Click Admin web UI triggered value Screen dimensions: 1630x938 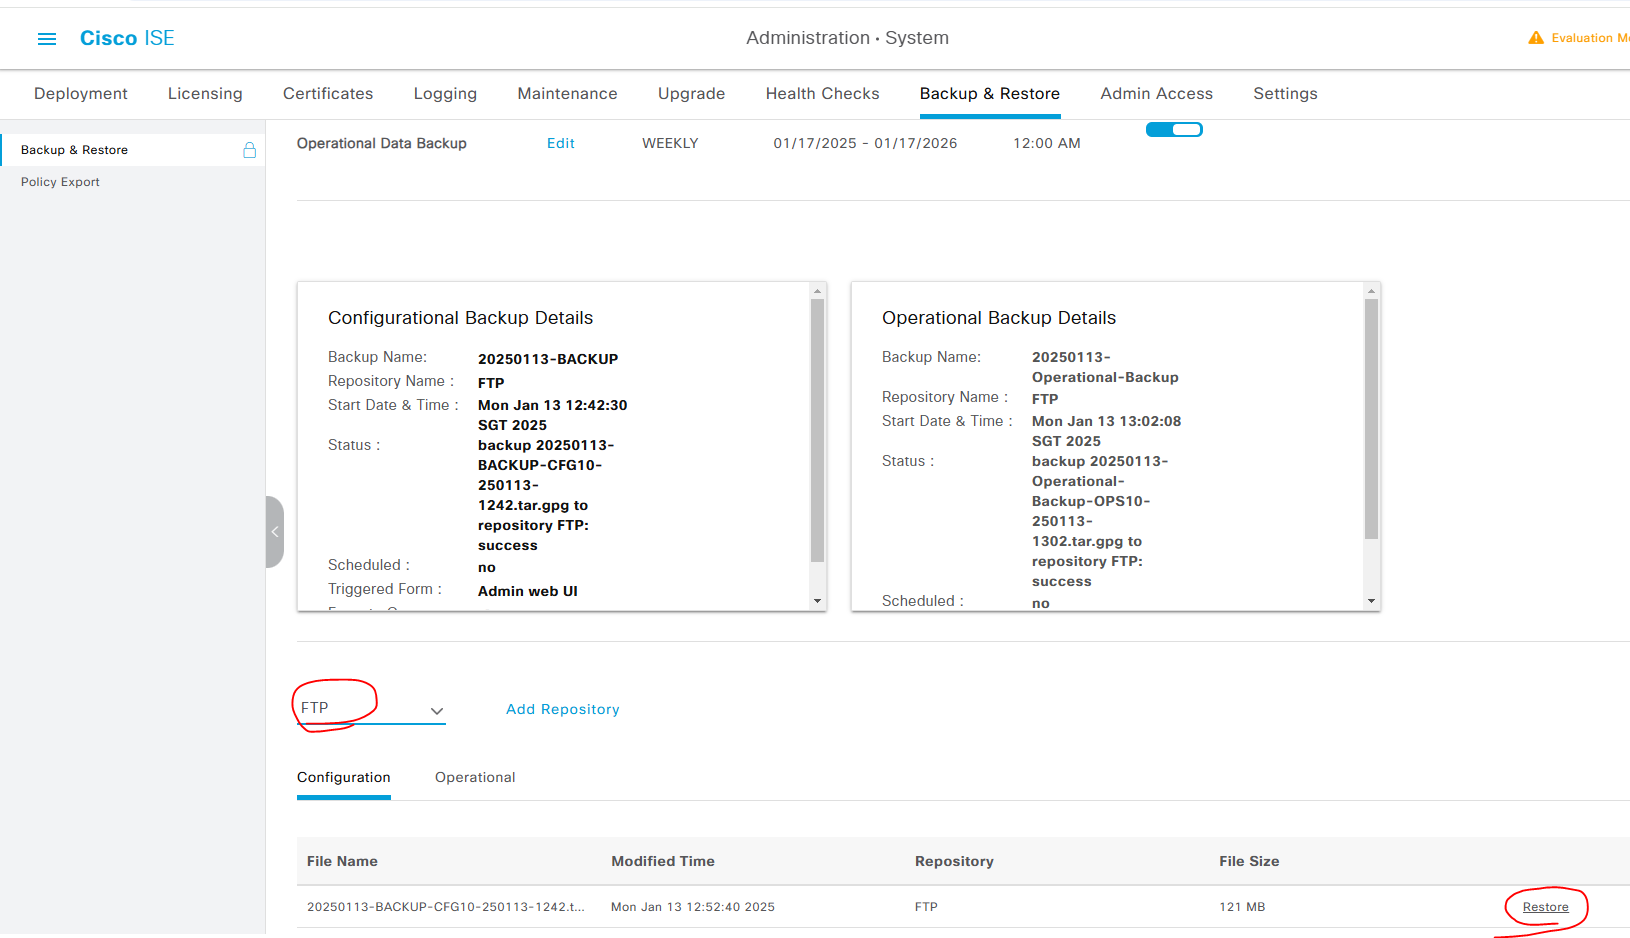pos(528,591)
